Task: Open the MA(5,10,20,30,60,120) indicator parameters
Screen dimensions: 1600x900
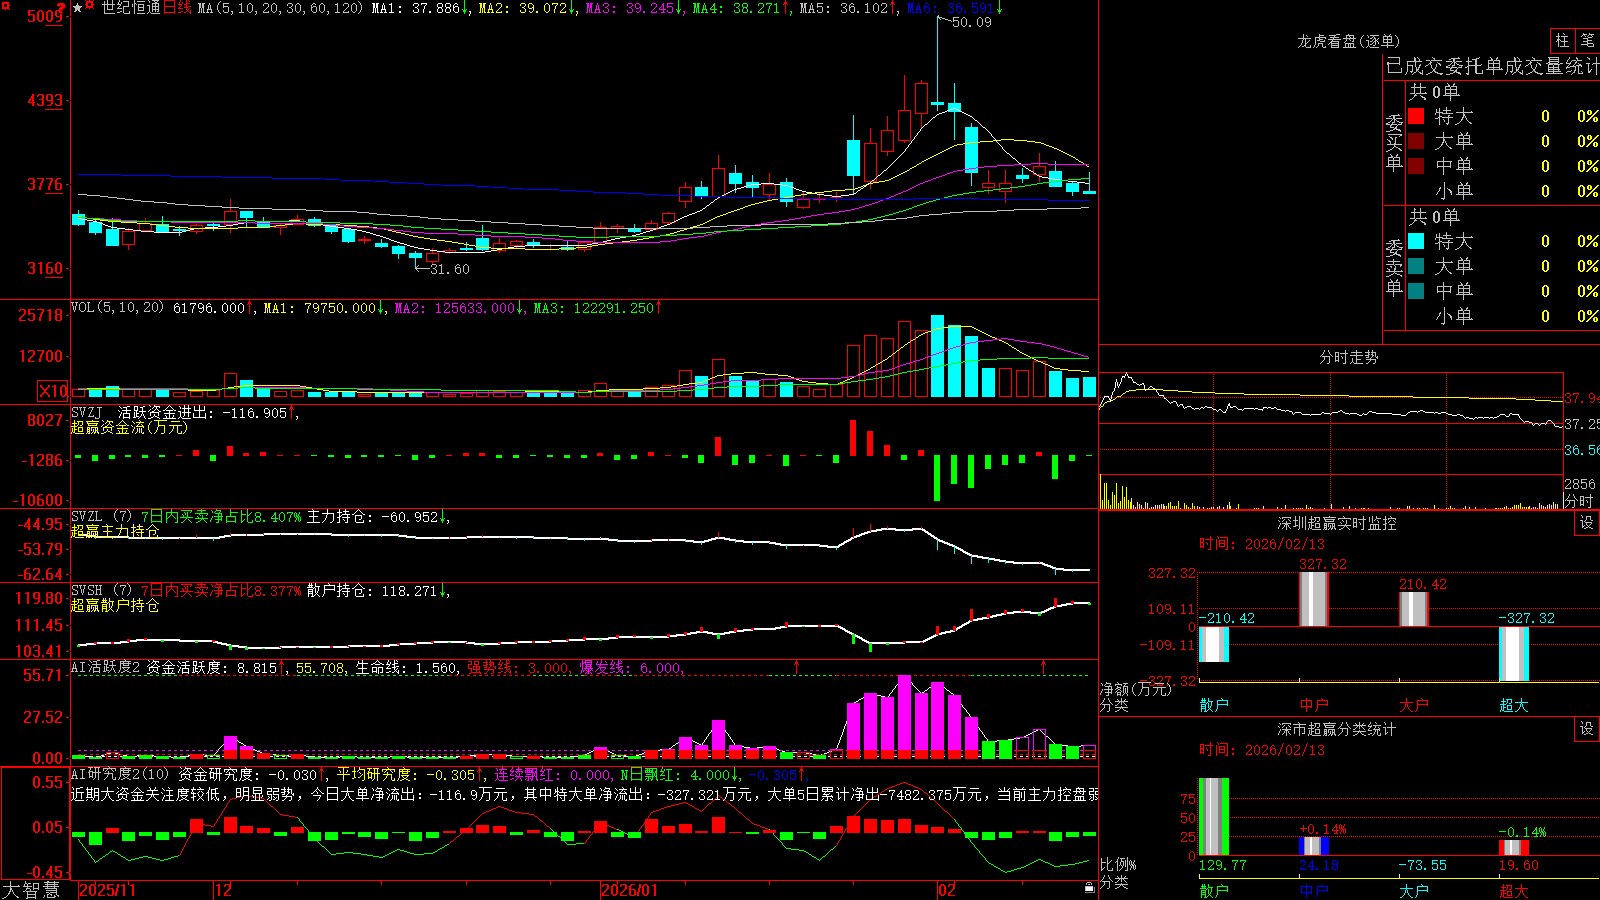Action: 280,8
